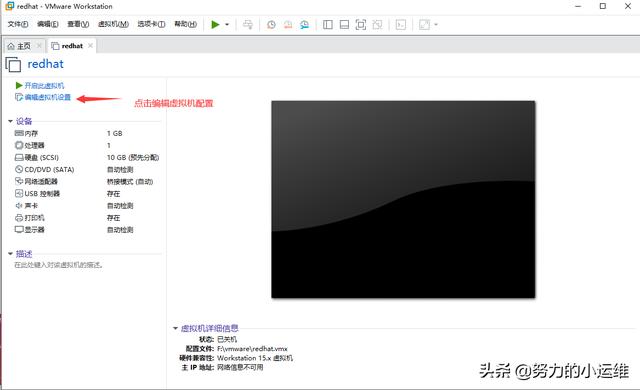Select the 内存 memory device row
This screenshot has height=390, width=640.
click(x=87, y=133)
